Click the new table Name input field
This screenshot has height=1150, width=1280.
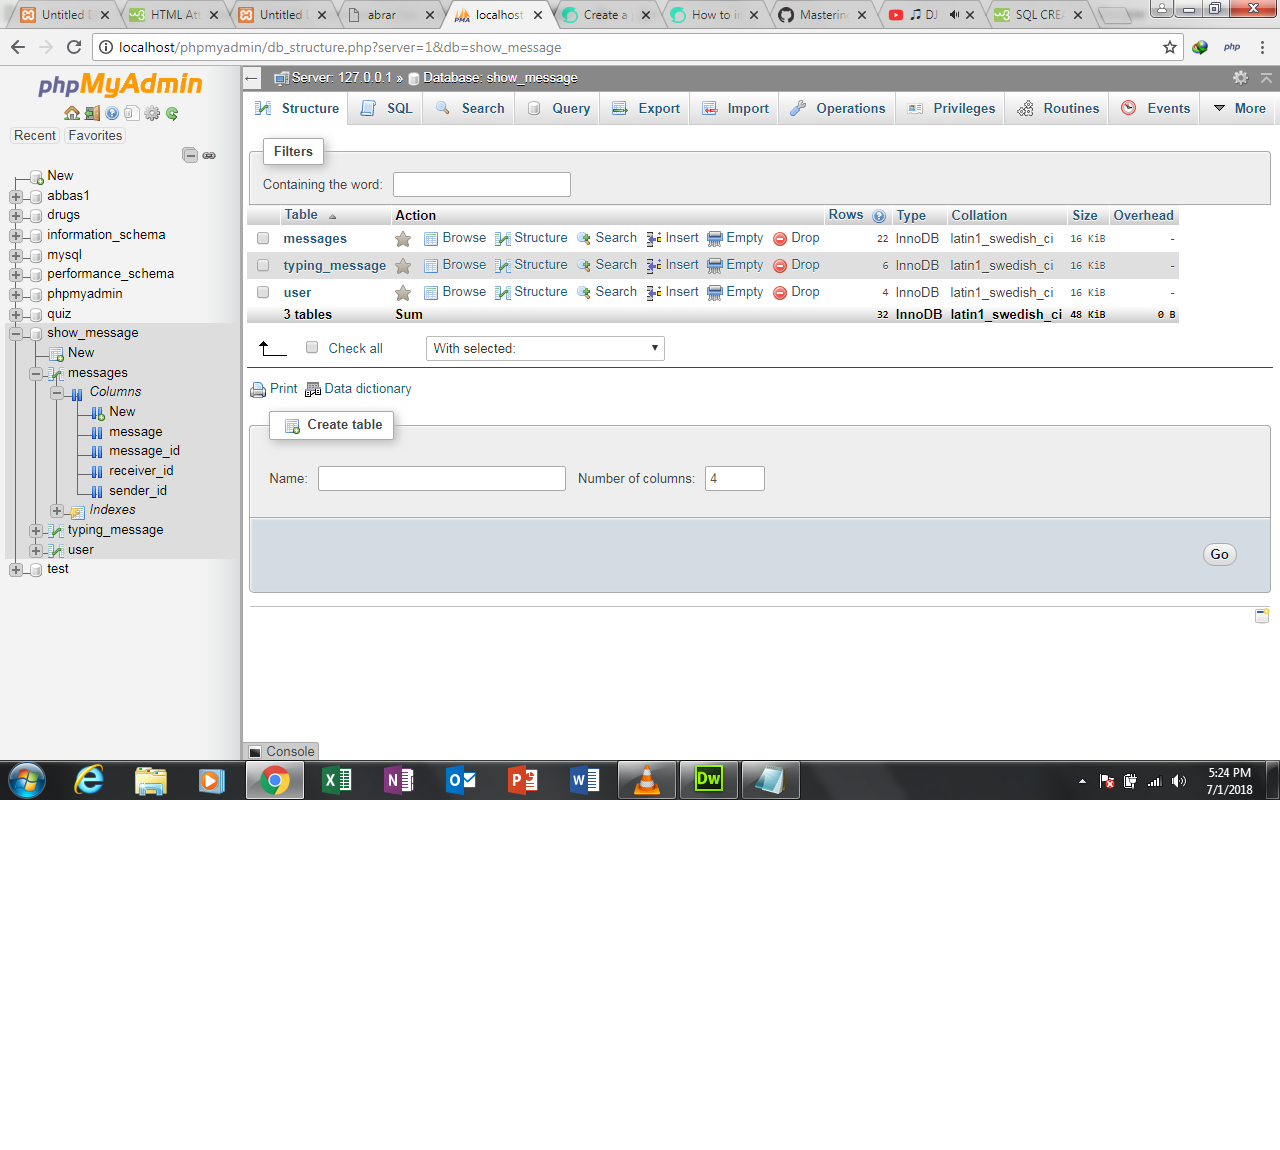coord(442,478)
